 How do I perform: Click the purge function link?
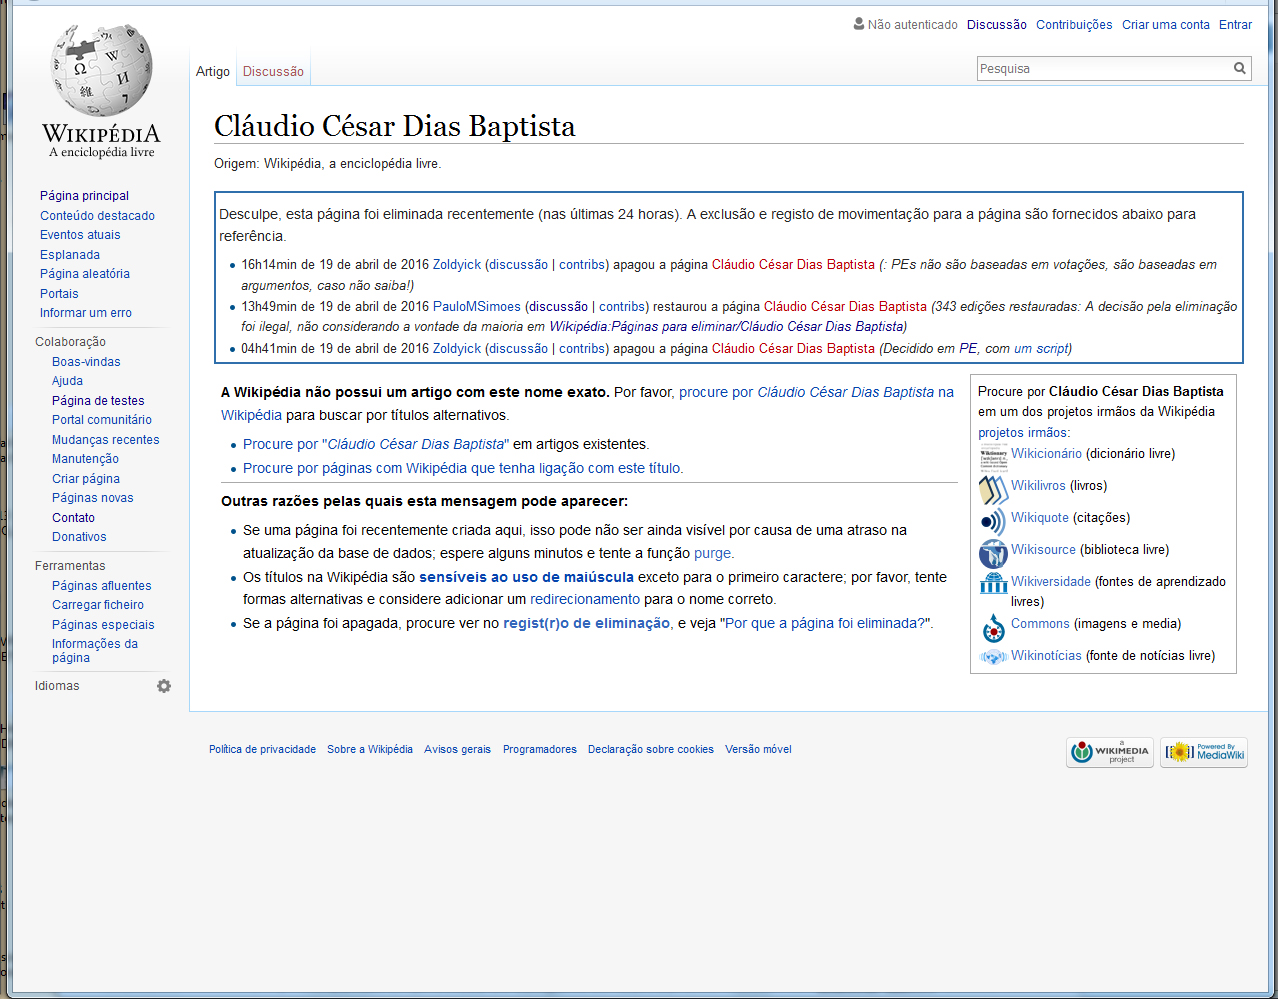tap(712, 553)
